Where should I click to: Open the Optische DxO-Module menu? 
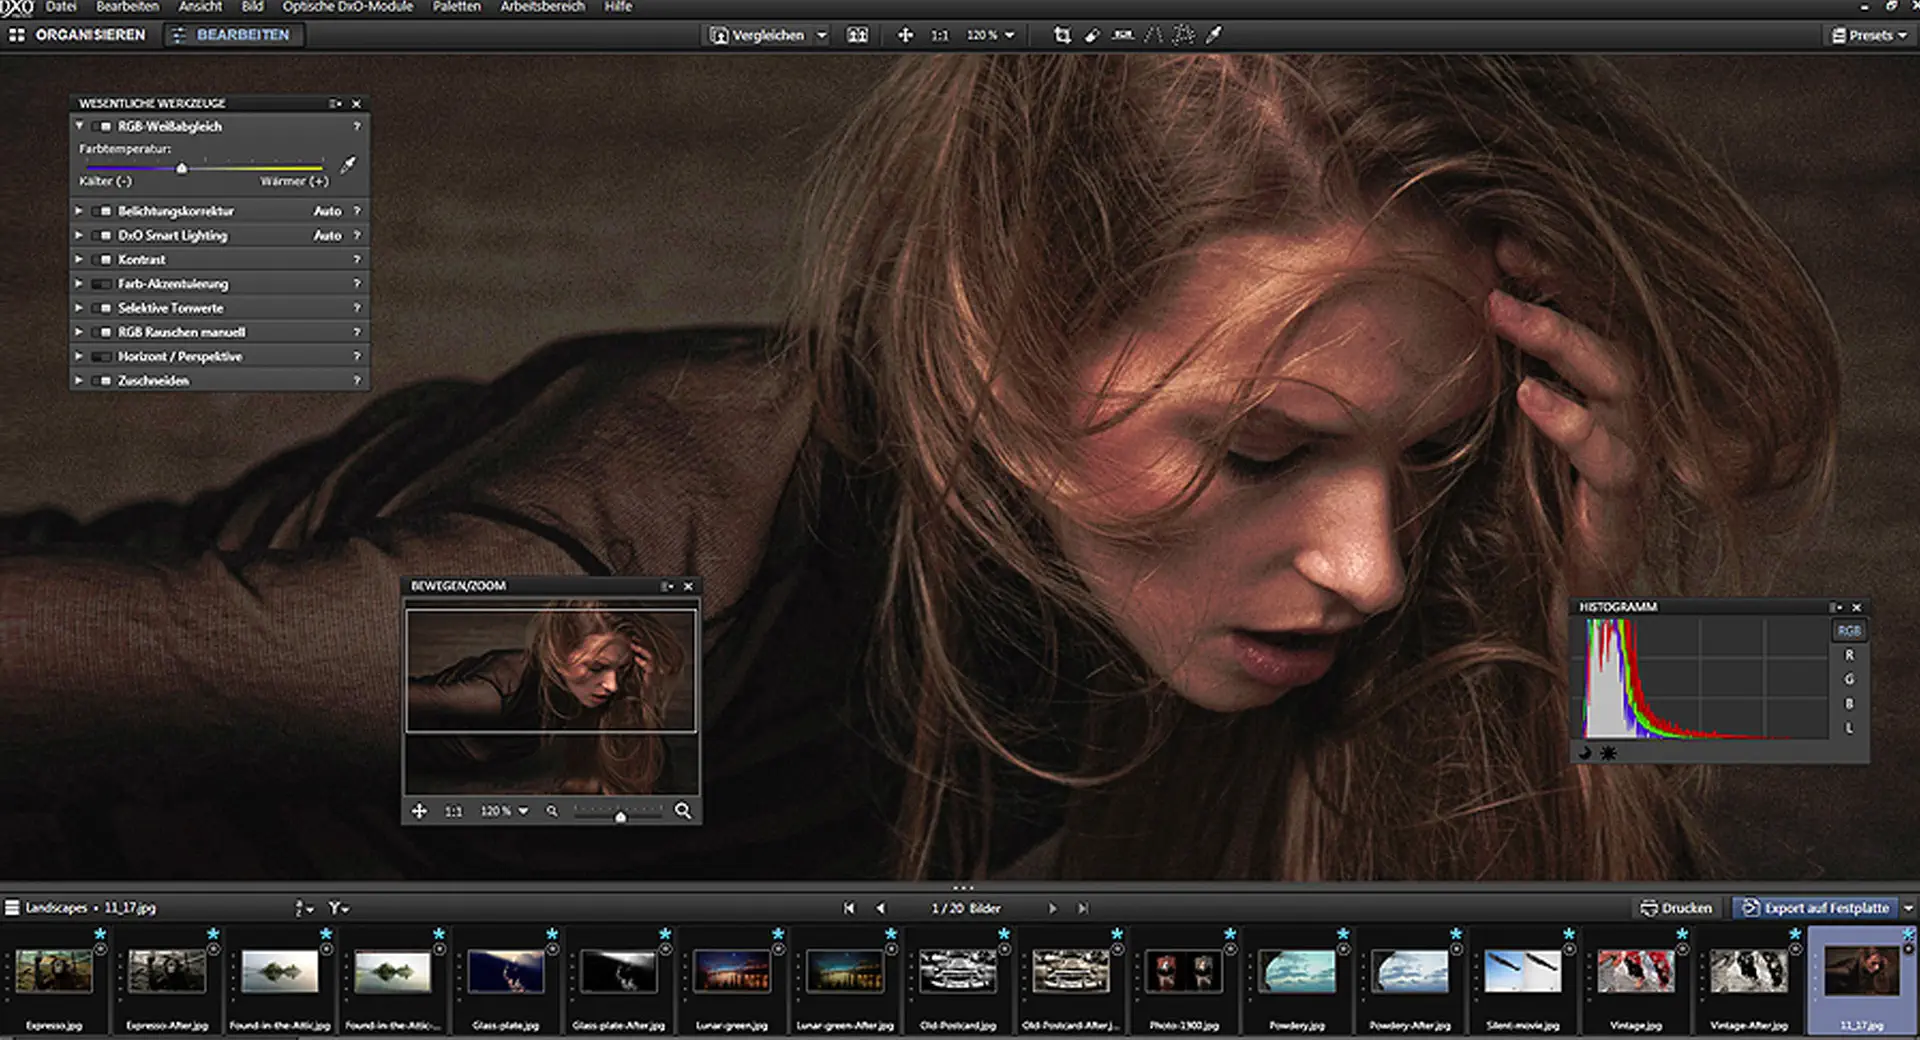point(348,7)
